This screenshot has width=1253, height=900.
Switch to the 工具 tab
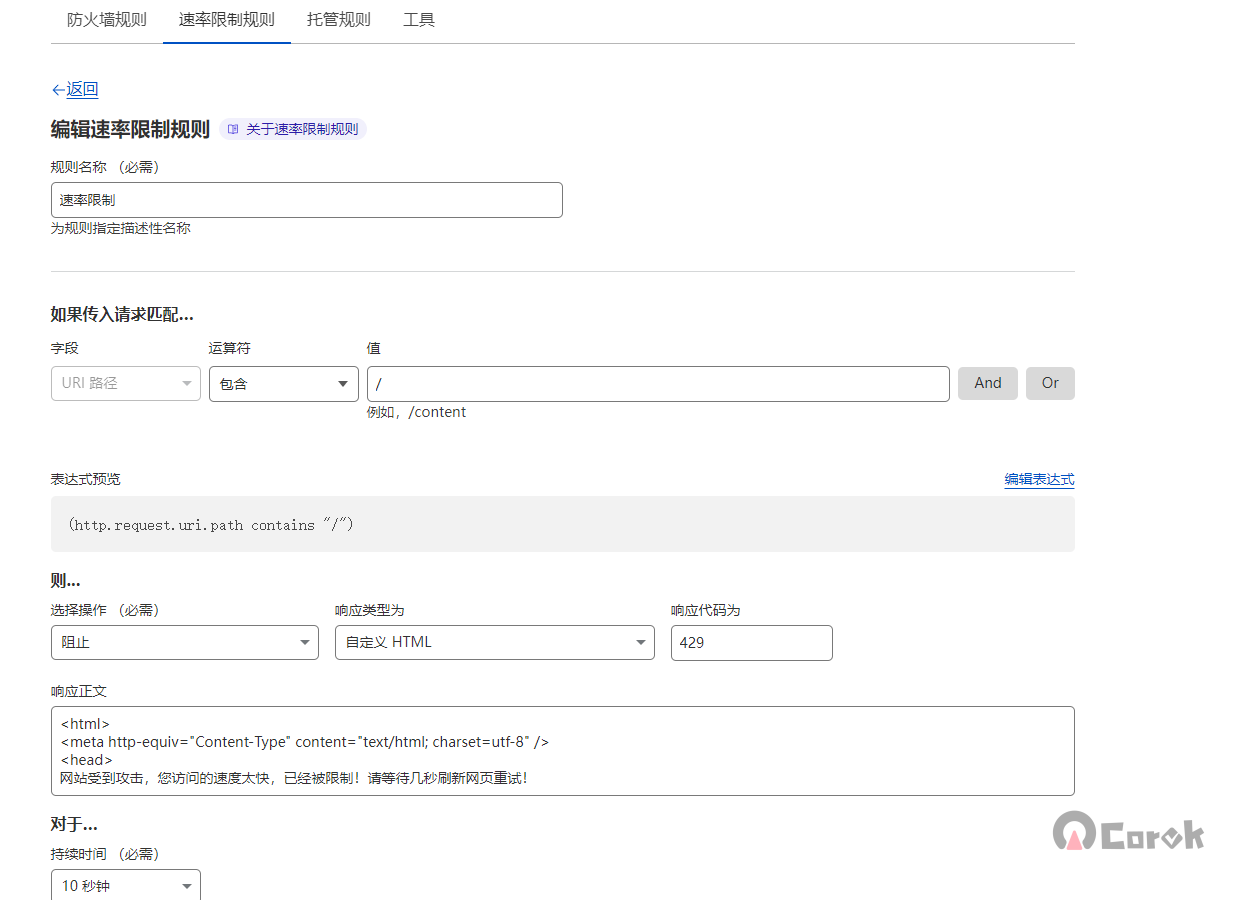418,20
